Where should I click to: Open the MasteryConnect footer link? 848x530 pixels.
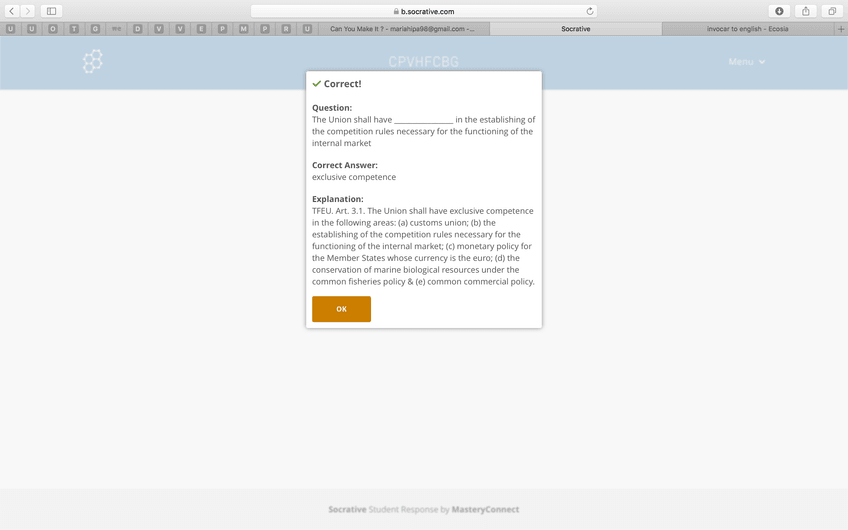coord(485,509)
